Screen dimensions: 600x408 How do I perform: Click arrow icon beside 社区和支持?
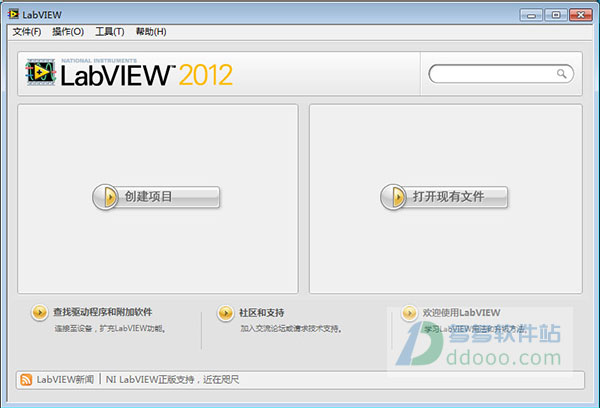(225, 313)
